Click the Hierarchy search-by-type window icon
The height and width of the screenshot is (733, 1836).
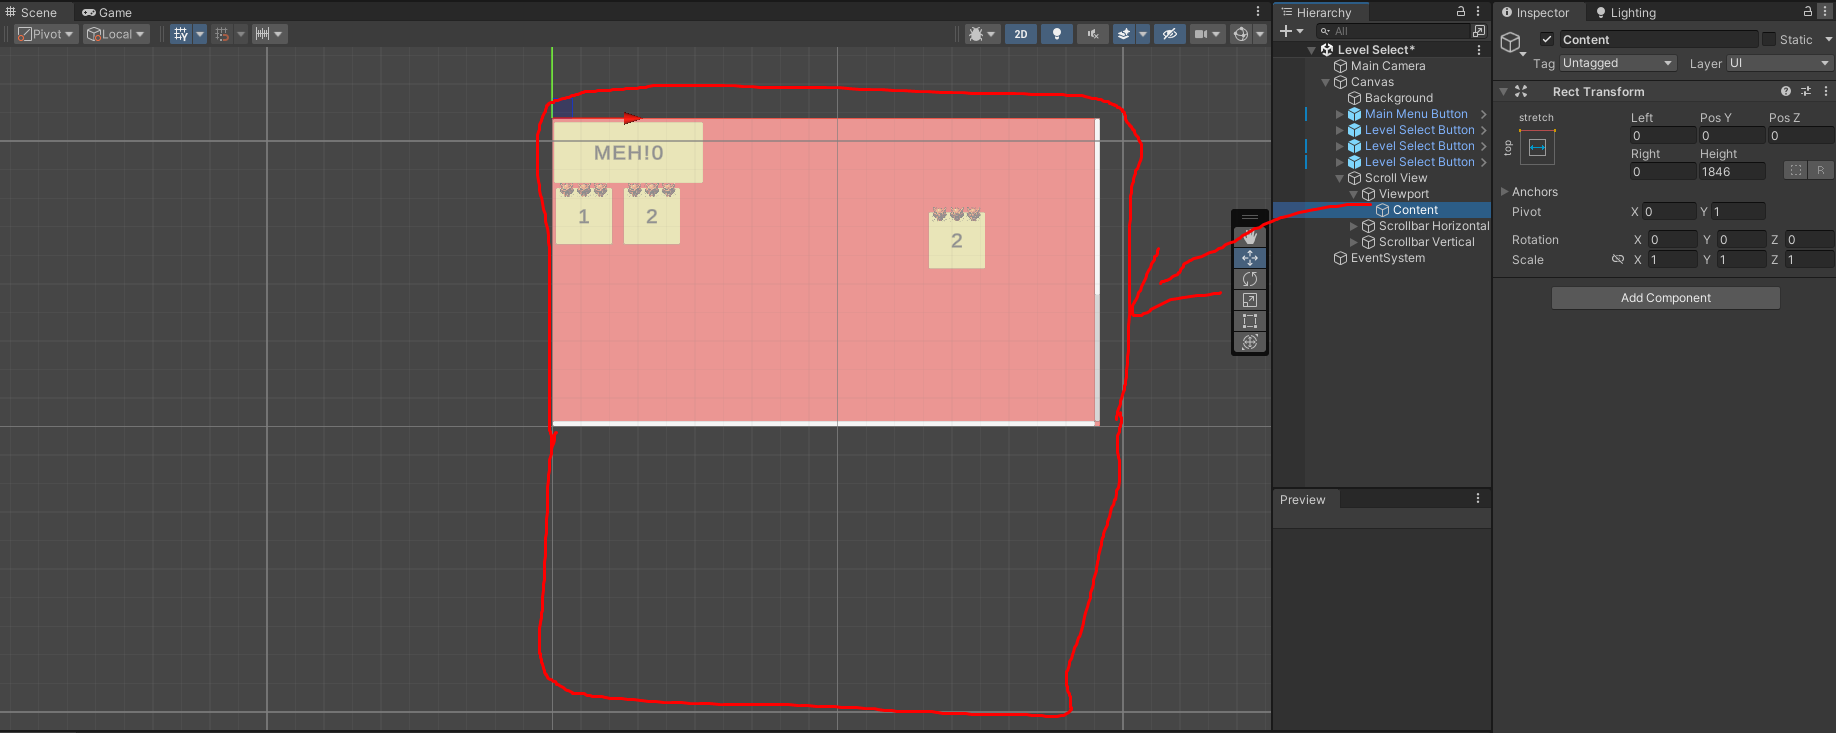tap(1479, 31)
